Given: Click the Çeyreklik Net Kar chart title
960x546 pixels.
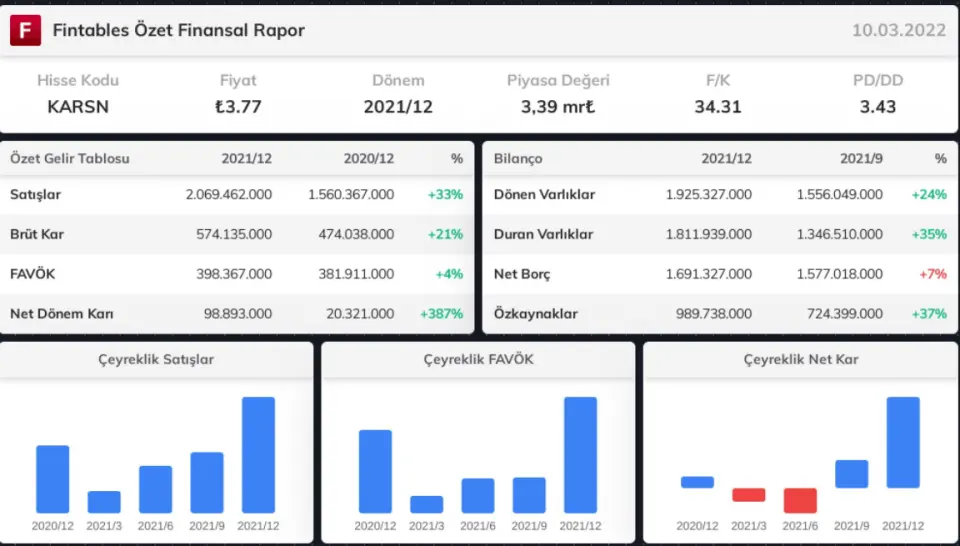Looking at the screenshot, I should point(800,359).
